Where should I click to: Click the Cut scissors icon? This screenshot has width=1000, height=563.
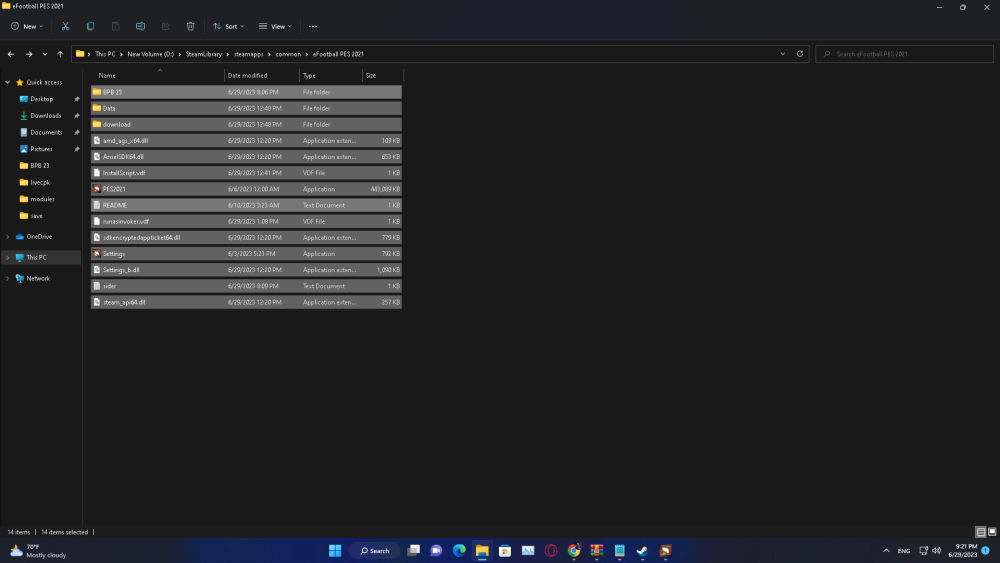66,26
